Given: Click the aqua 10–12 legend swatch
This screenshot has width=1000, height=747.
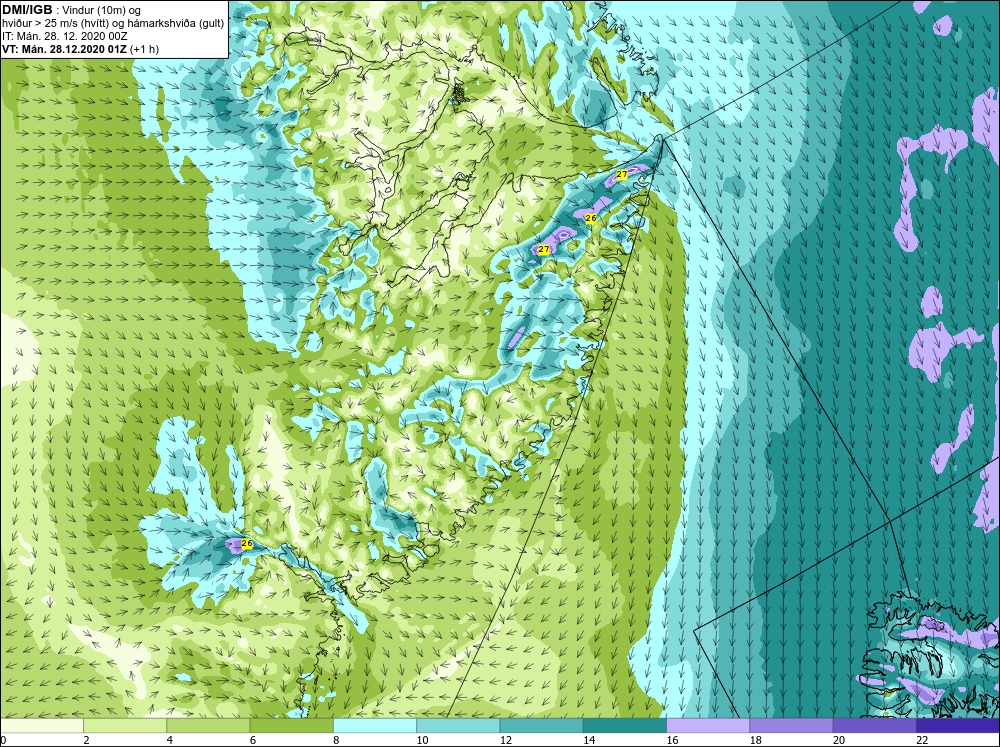Looking at the screenshot, I should click(458, 726).
